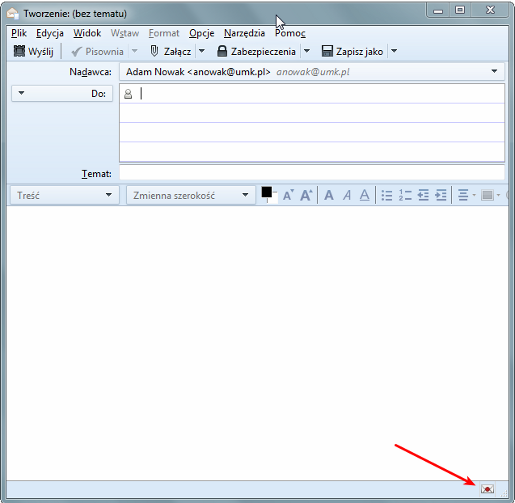The image size is (515, 503).
Task: Underline the selected text
Action: 365,195
